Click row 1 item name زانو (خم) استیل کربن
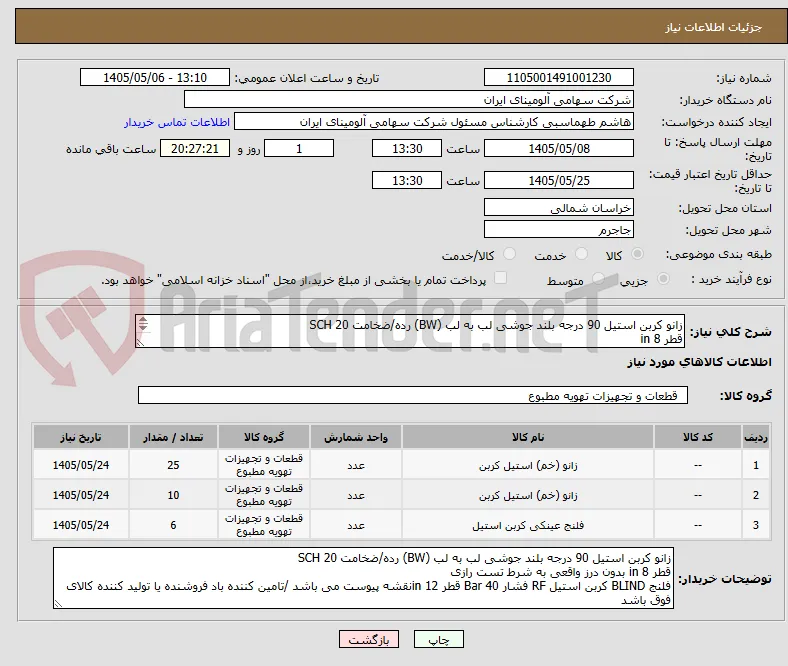 (x=528, y=465)
